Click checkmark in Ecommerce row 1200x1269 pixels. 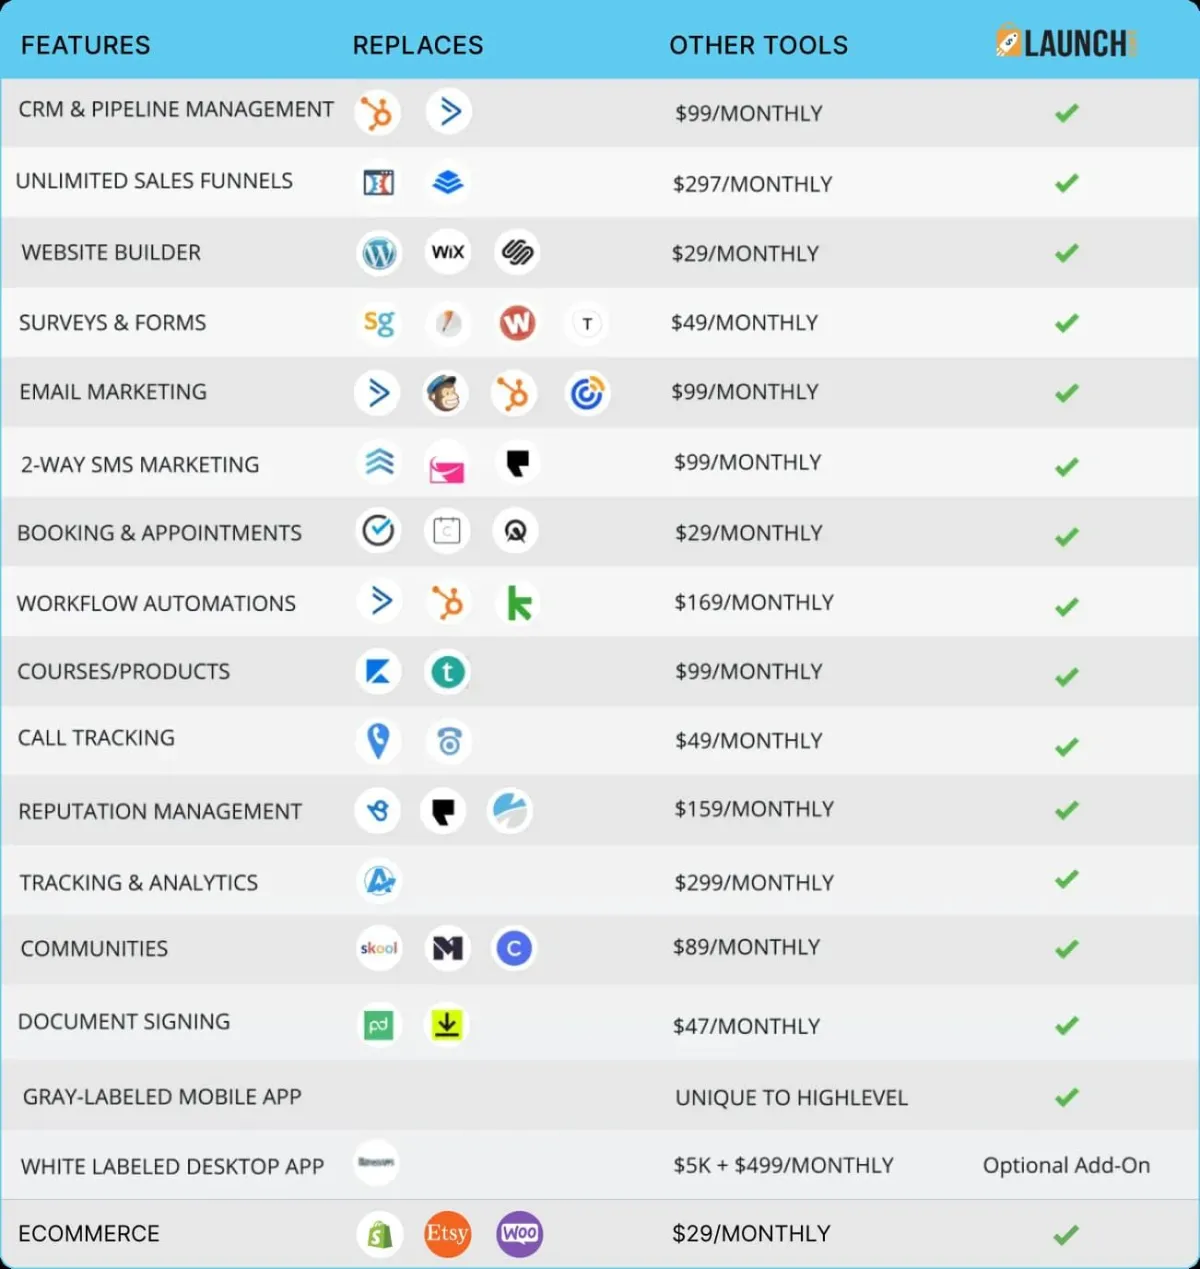pyautogui.click(x=1067, y=1235)
